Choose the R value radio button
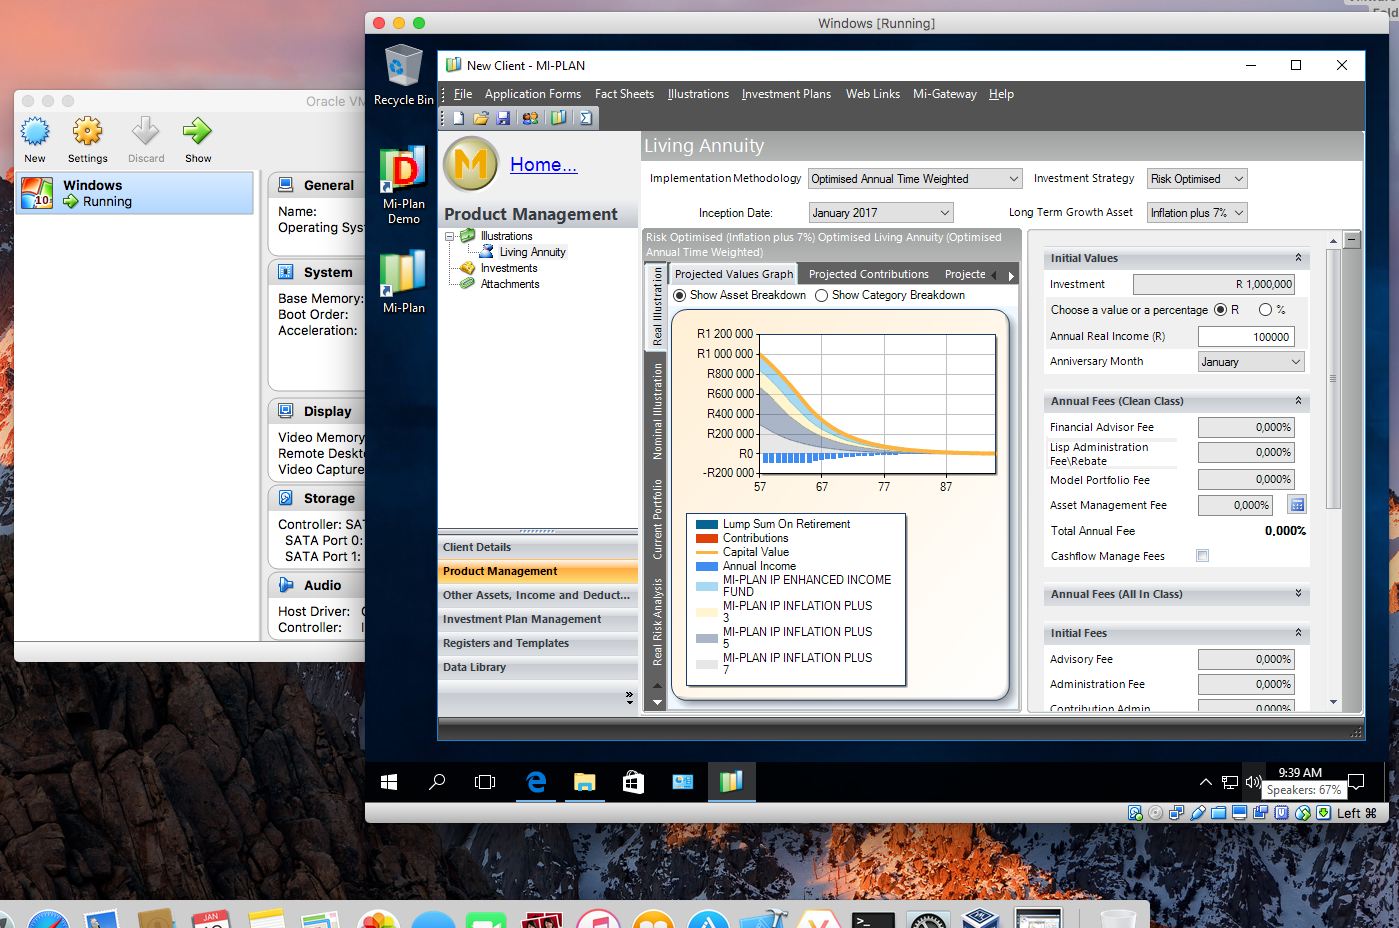 click(1220, 310)
